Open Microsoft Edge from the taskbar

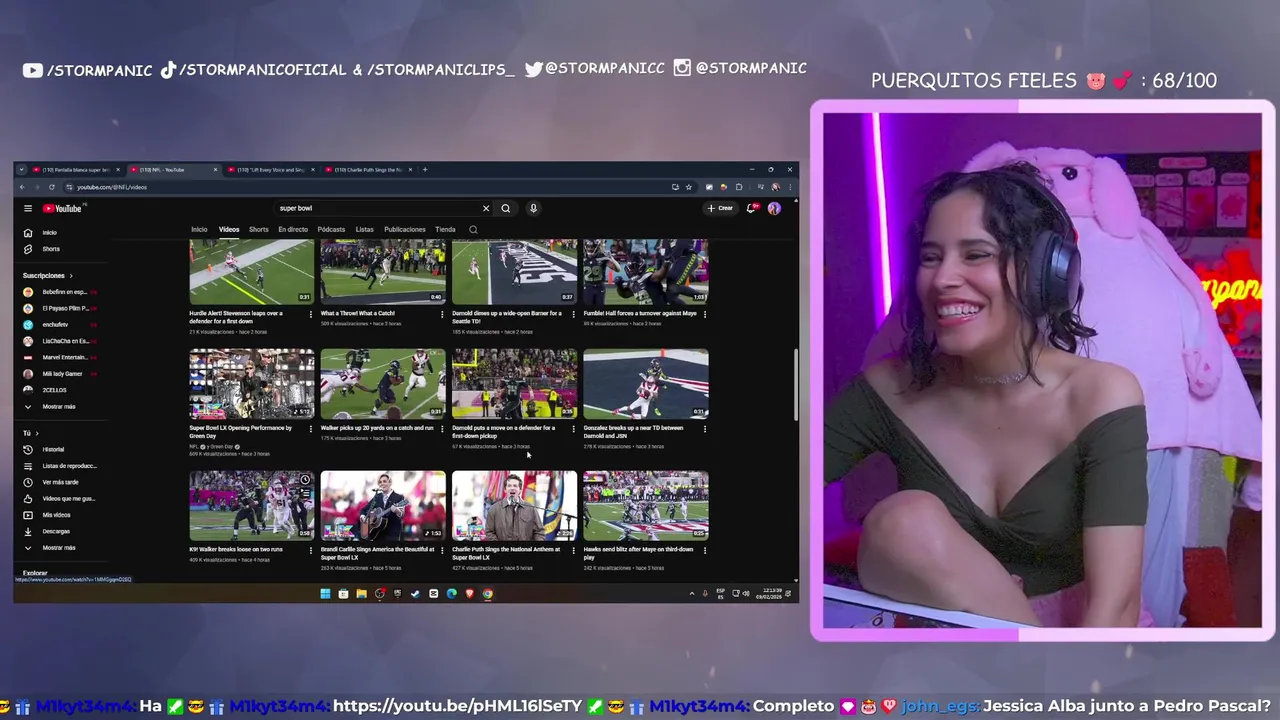click(451, 593)
